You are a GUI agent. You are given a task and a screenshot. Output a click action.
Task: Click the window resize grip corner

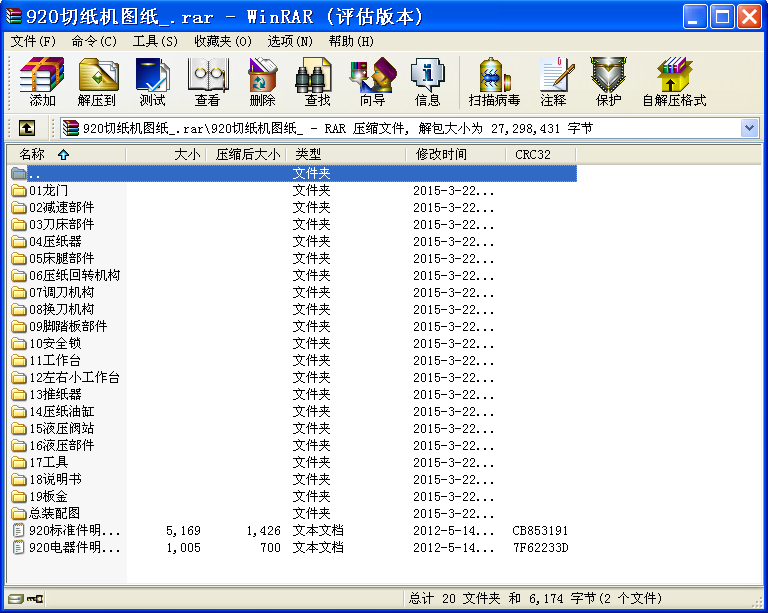tap(757, 602)
